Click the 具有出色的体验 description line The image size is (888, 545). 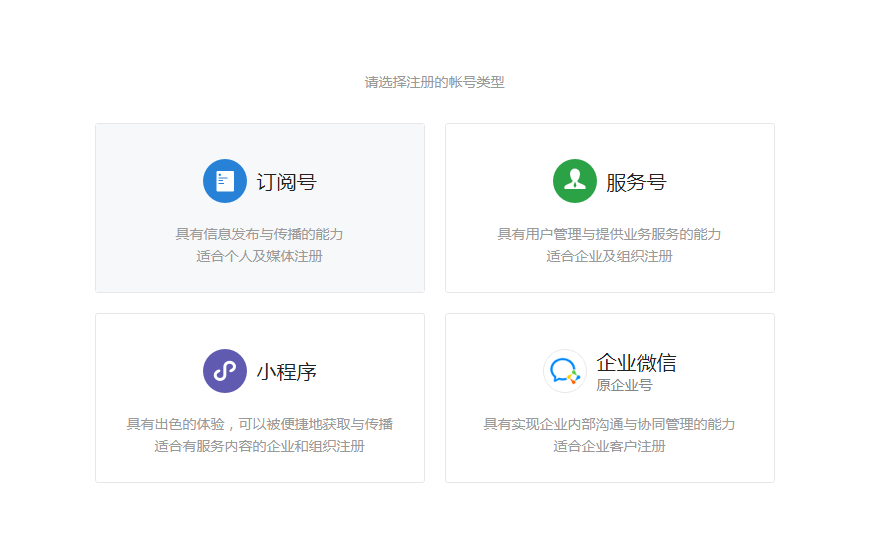pos(259,424)
